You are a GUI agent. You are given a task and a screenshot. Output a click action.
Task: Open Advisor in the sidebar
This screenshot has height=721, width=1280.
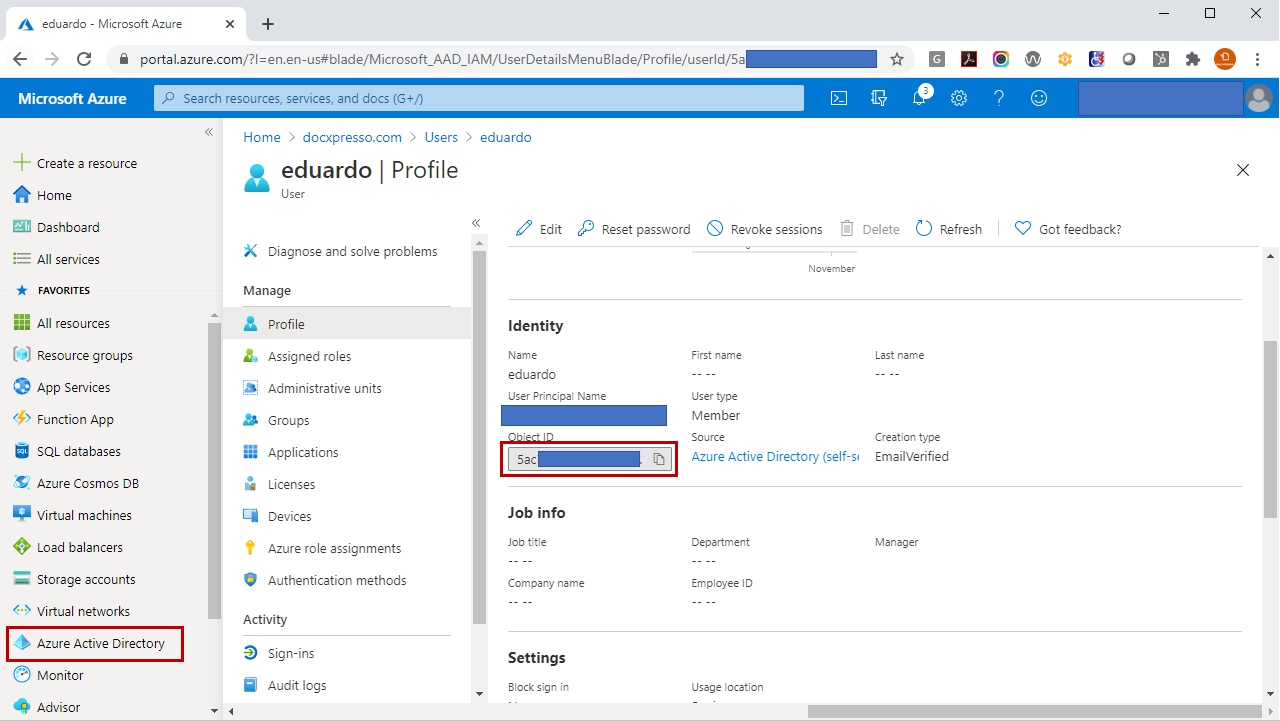point(47,707)
